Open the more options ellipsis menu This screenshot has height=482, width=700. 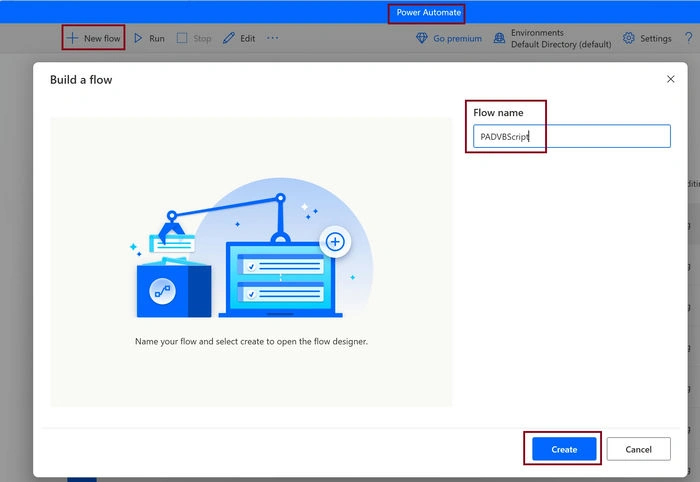(x=272, y=38)
